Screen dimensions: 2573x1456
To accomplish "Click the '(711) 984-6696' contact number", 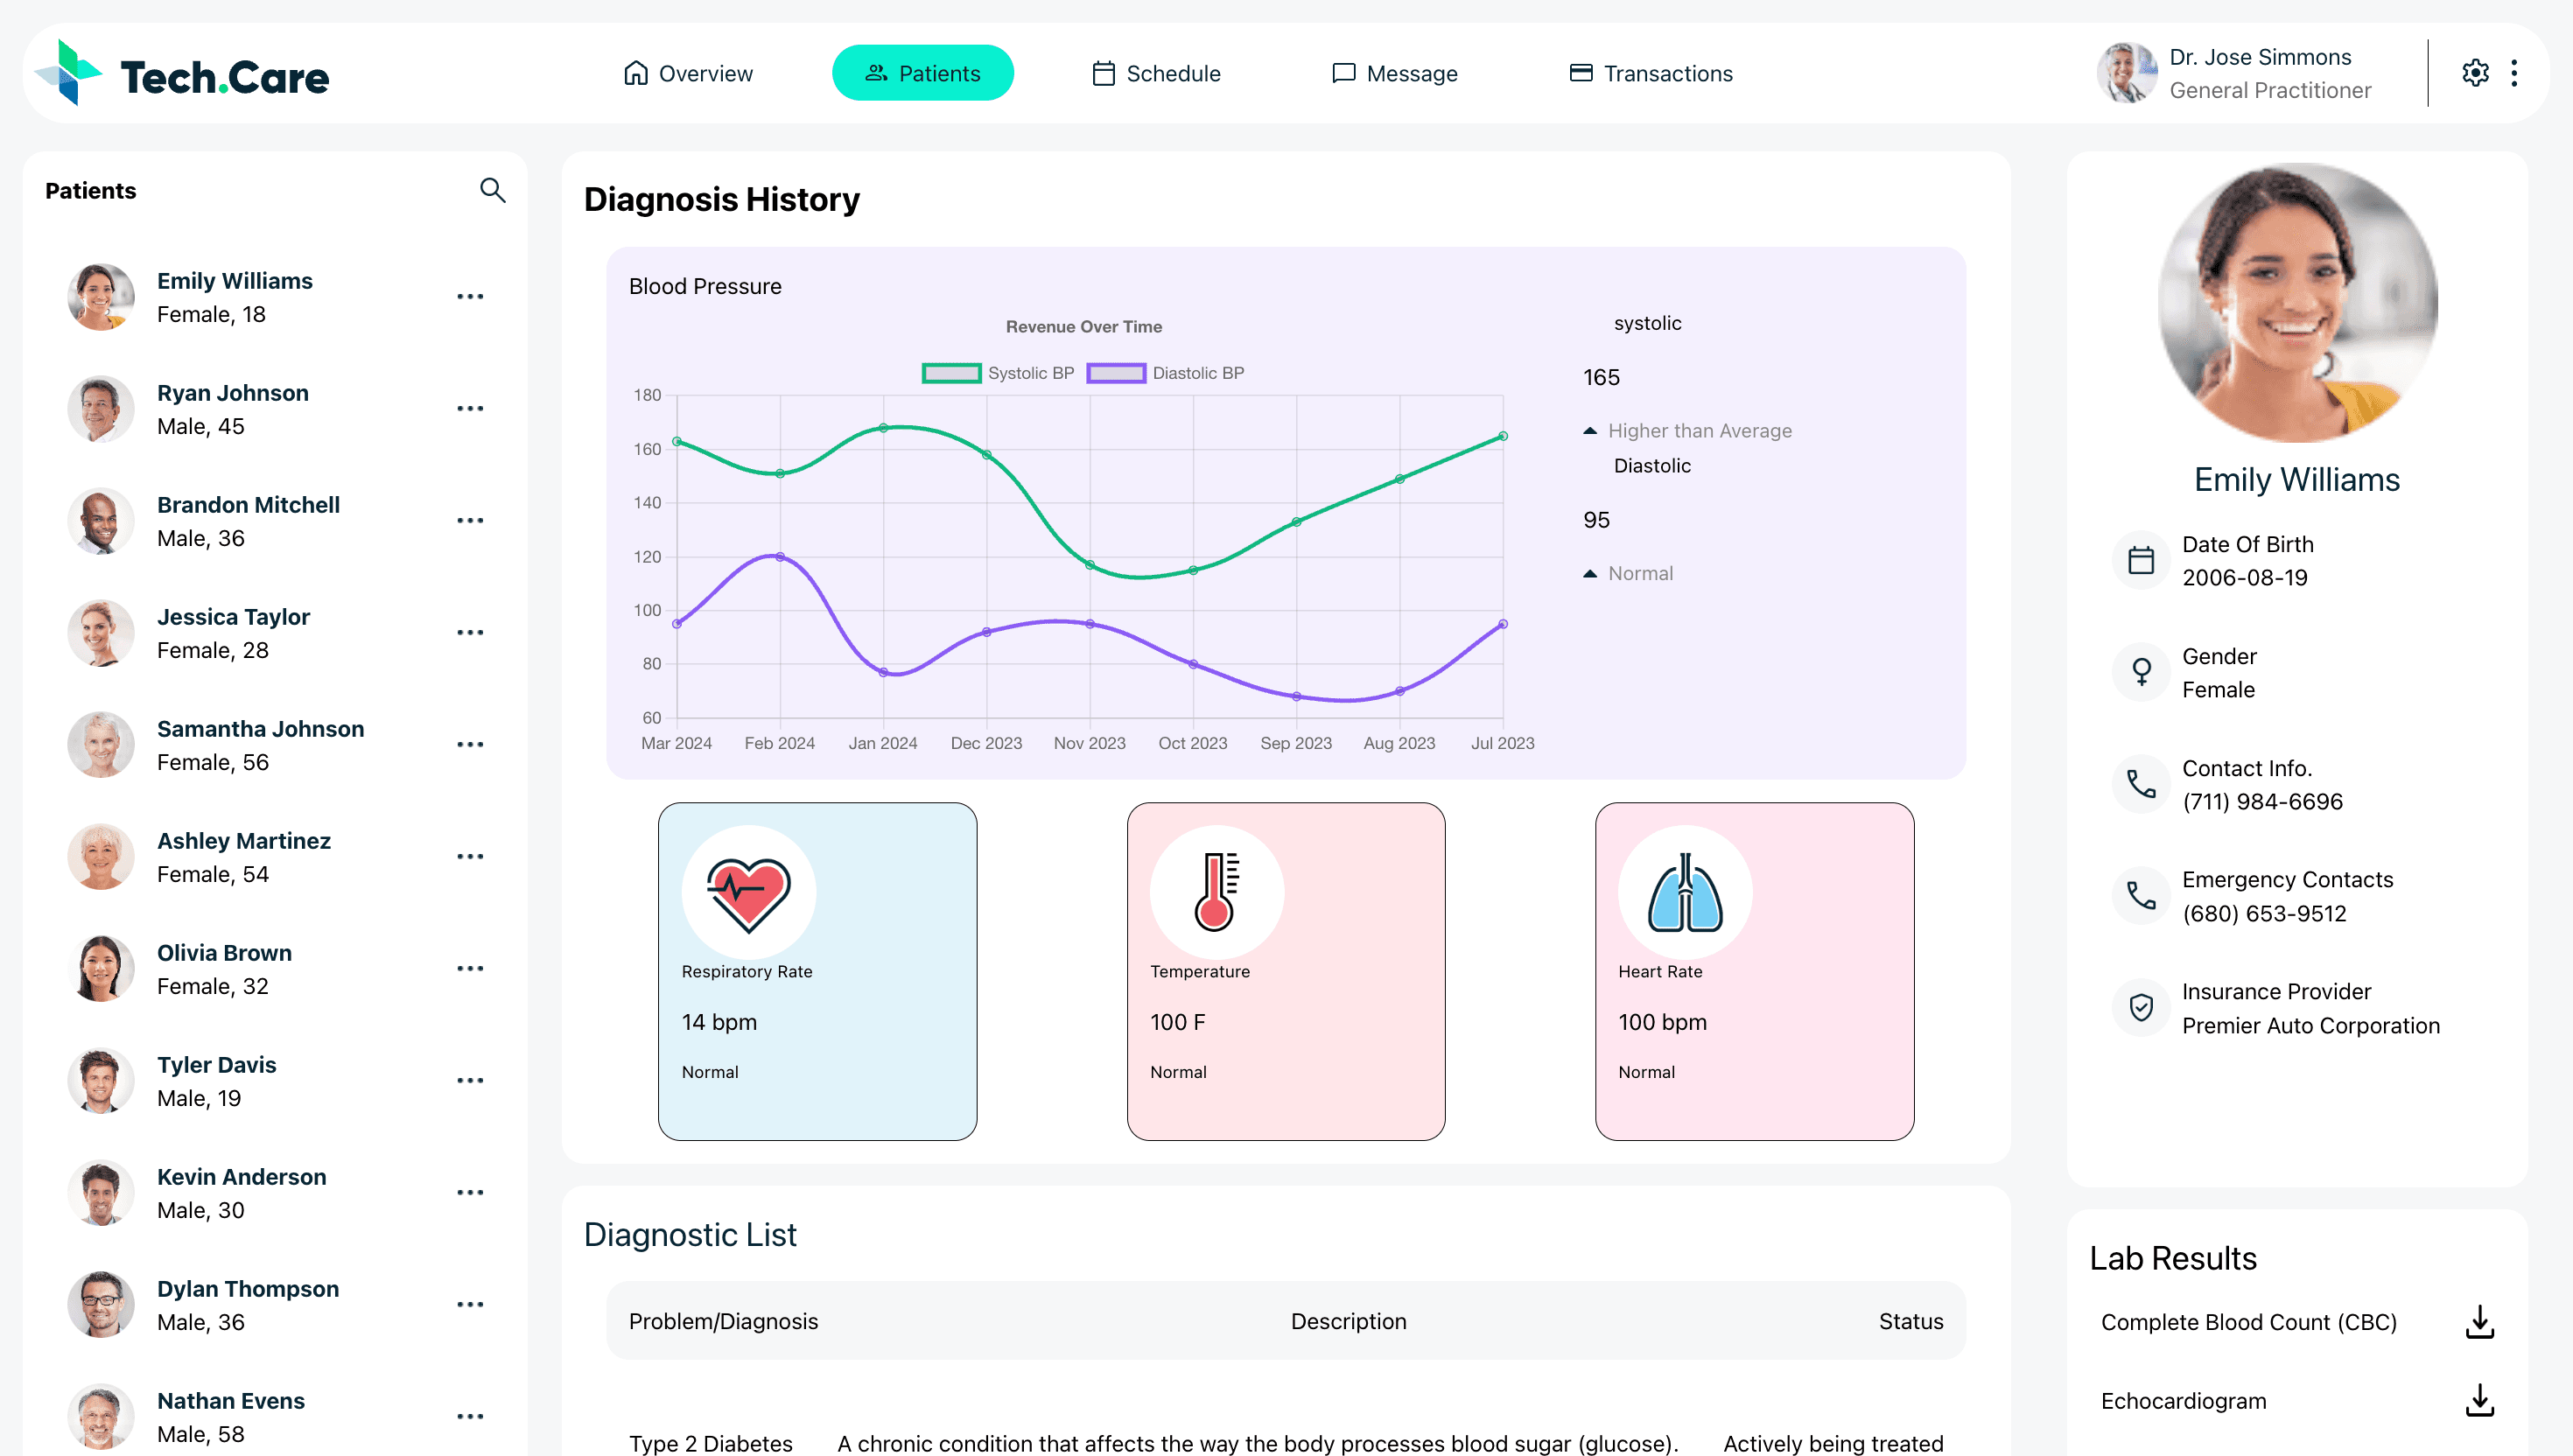I will point(2262,801).
